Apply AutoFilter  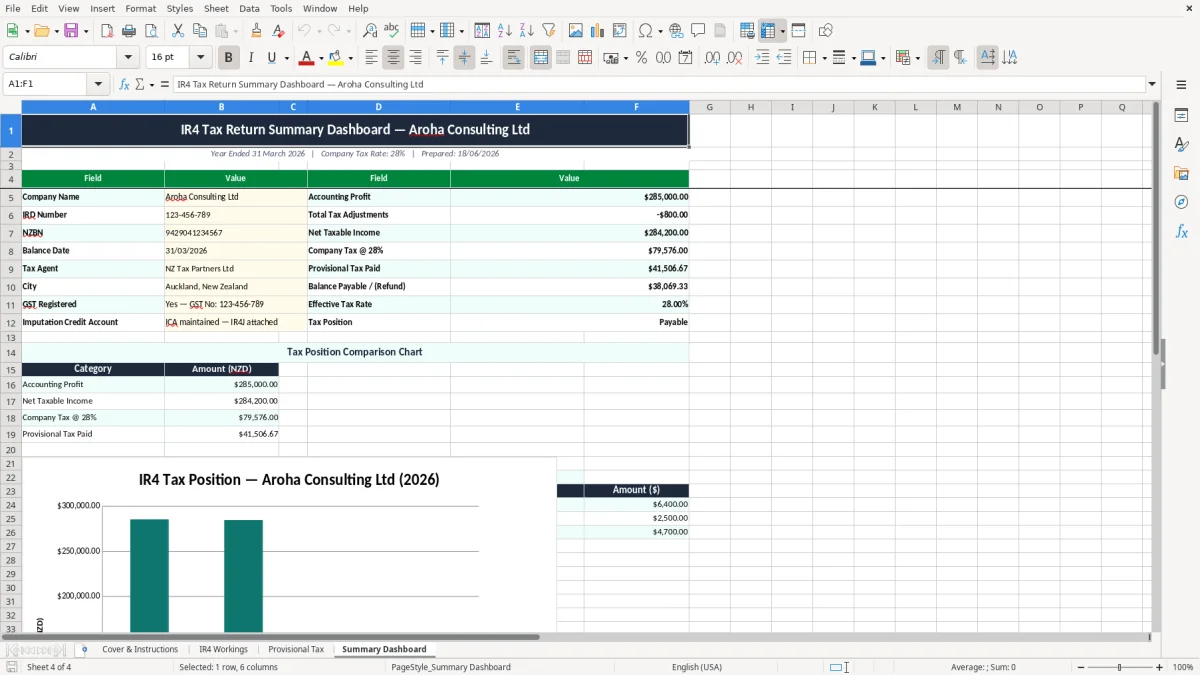click(x=549, y=31)
